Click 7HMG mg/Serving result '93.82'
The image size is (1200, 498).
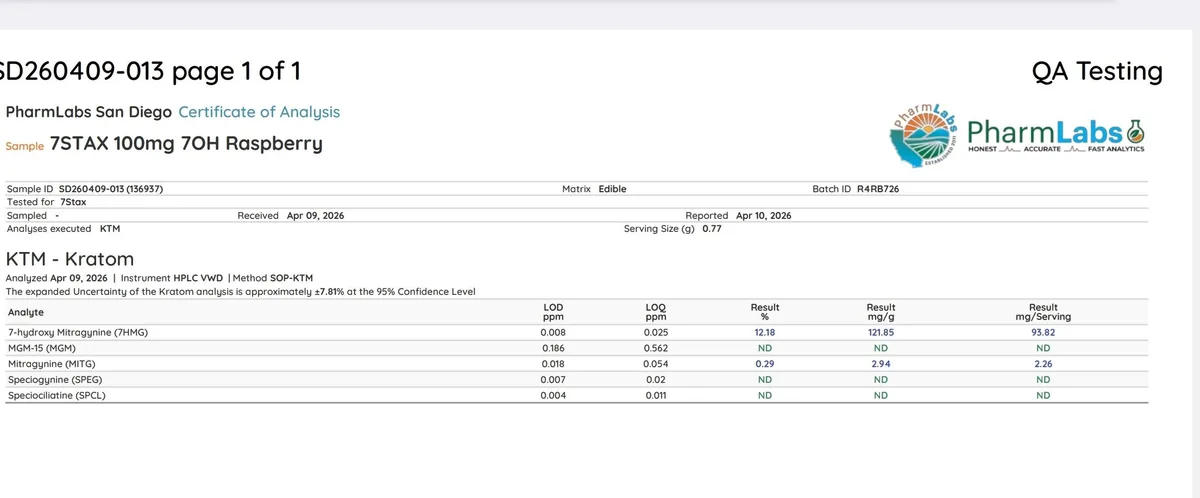point(1043,332)
